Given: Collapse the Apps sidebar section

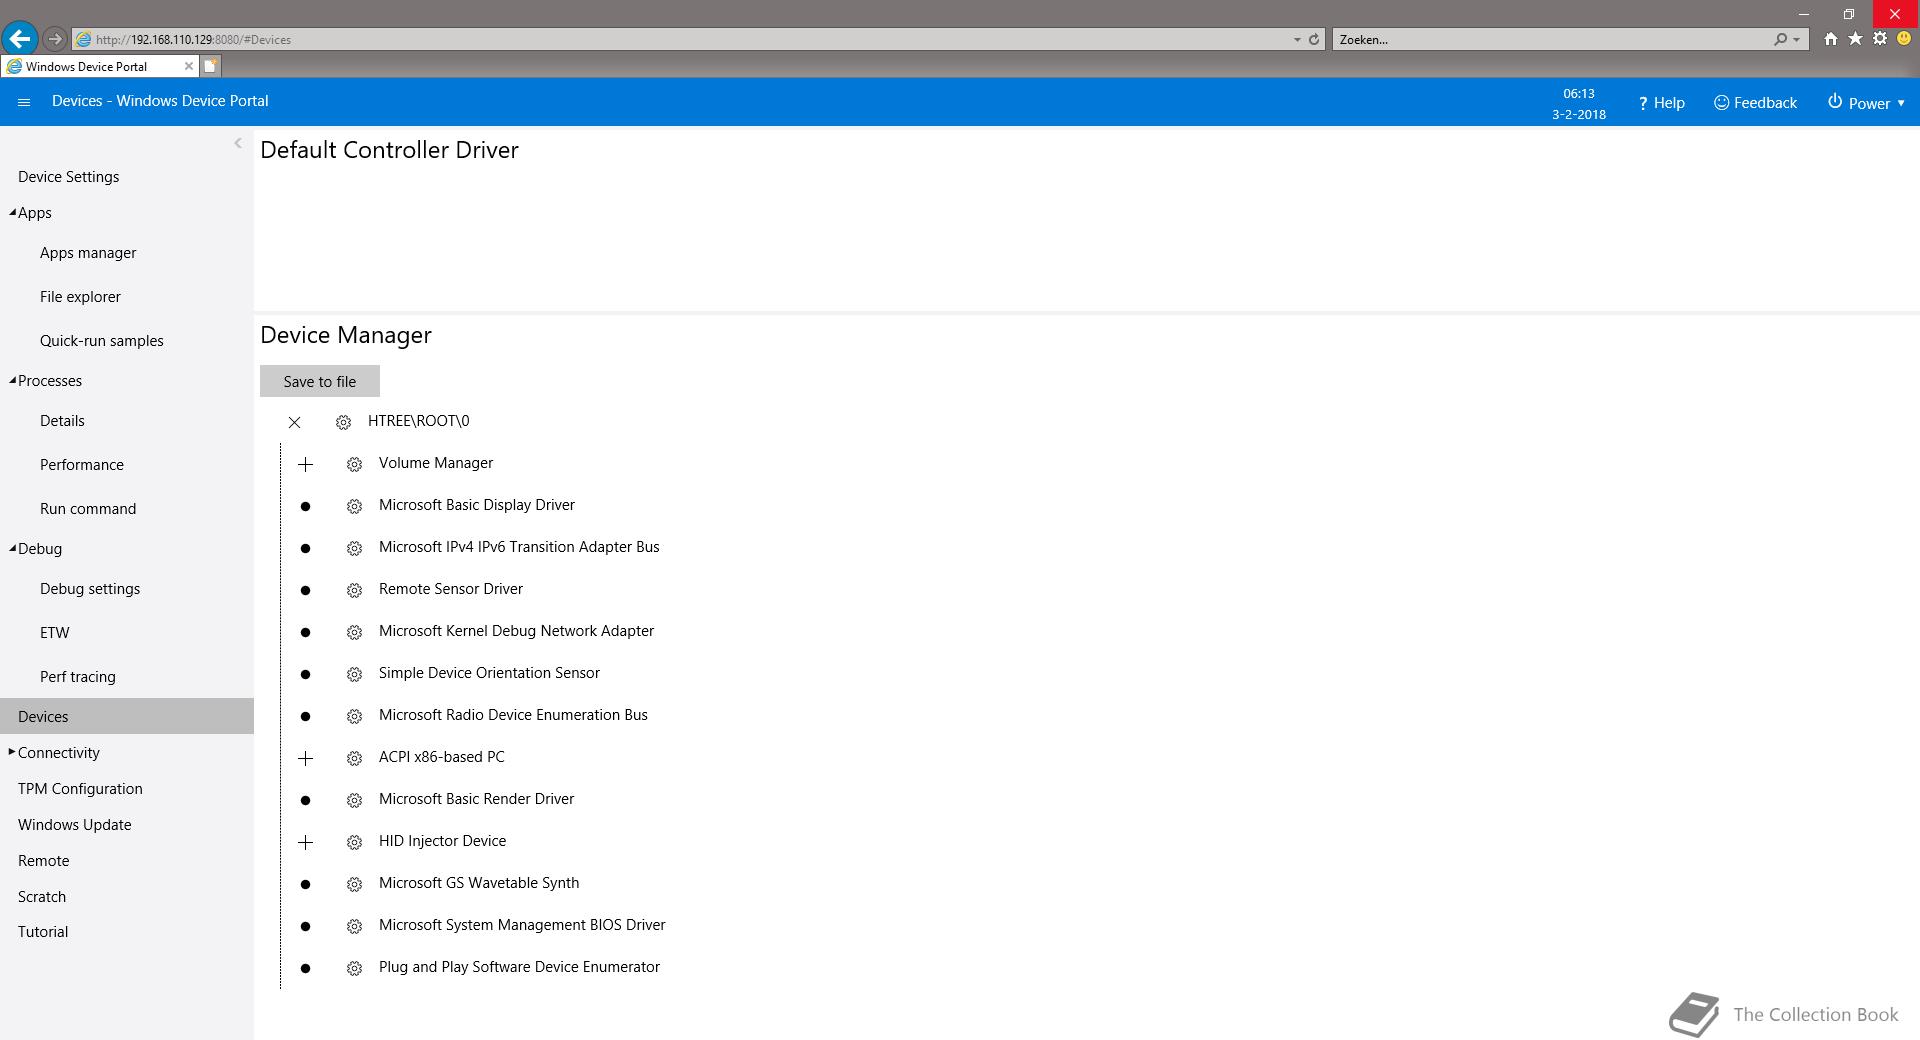Looking at the screenshot, I should 13,212.
